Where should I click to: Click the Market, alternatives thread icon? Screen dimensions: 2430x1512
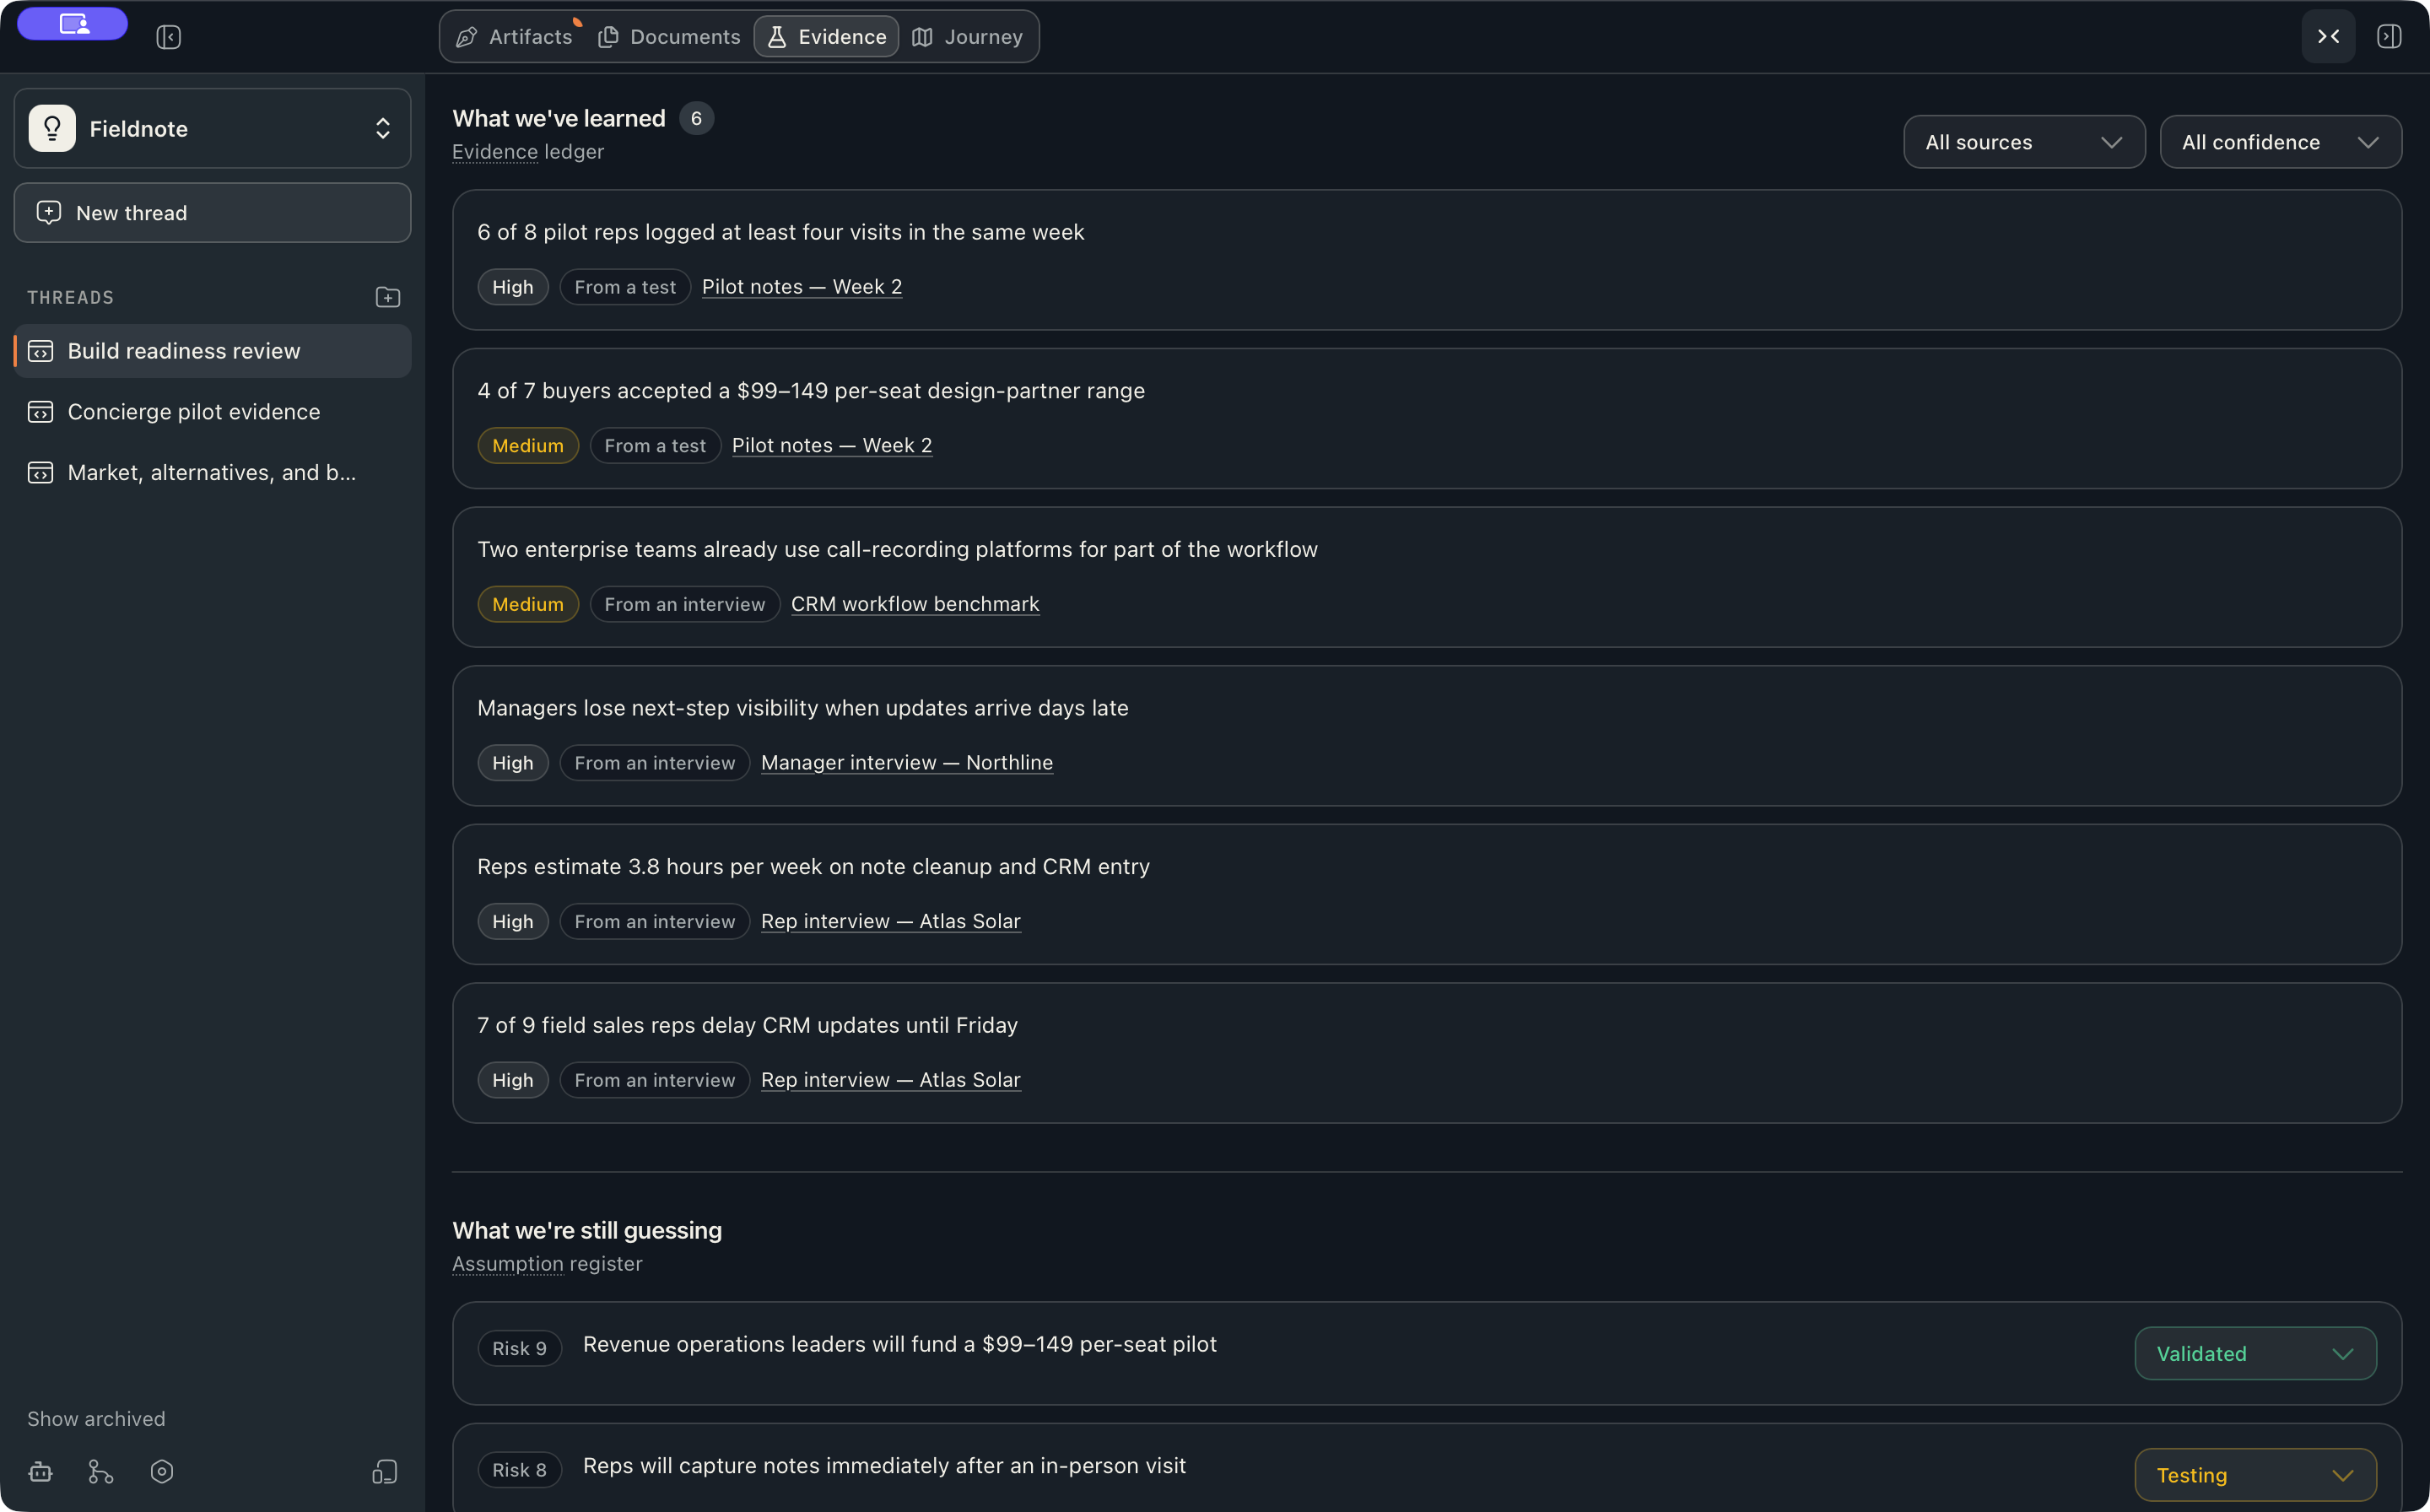pyautogui.click(x=40, y=473)
